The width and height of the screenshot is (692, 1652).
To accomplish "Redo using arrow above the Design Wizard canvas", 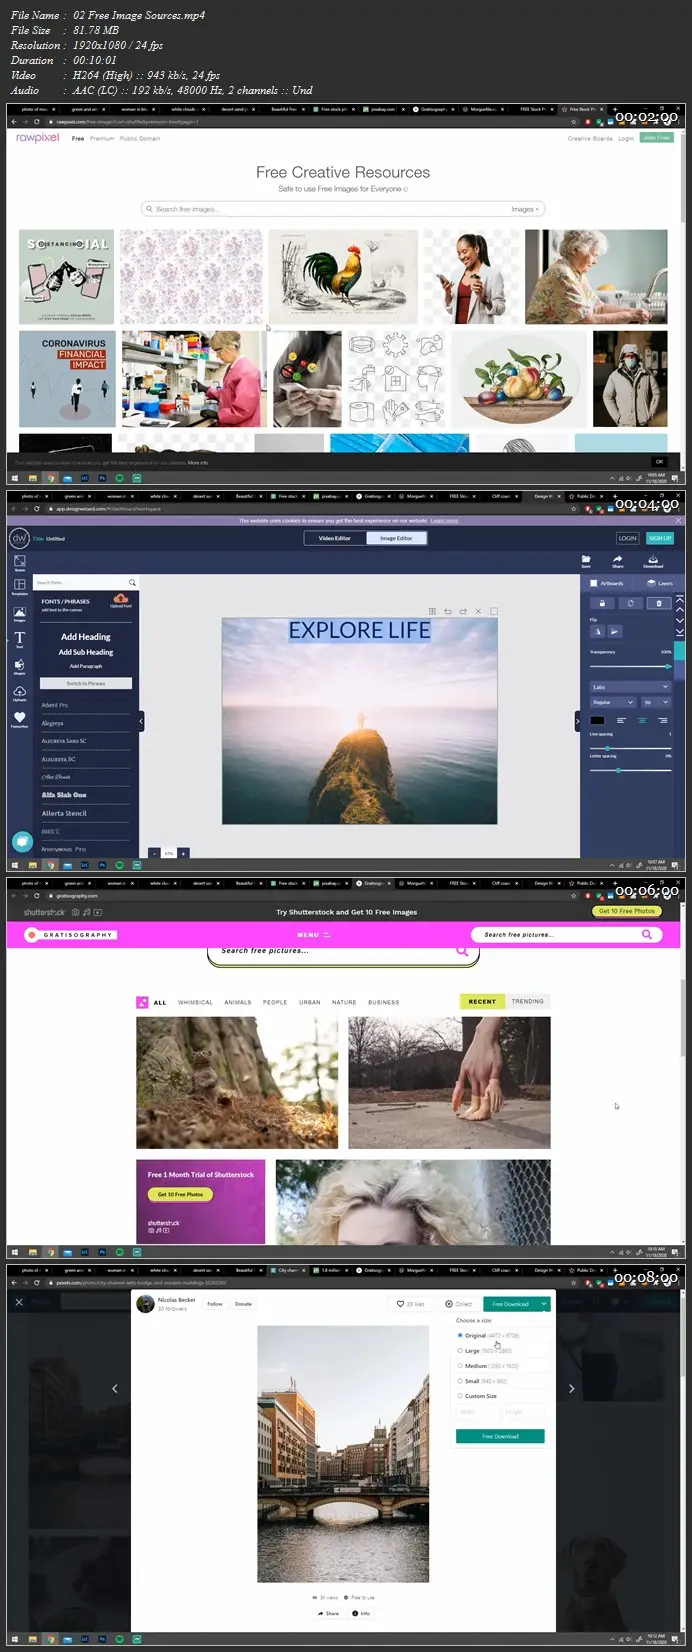I will tap(463, 611).
